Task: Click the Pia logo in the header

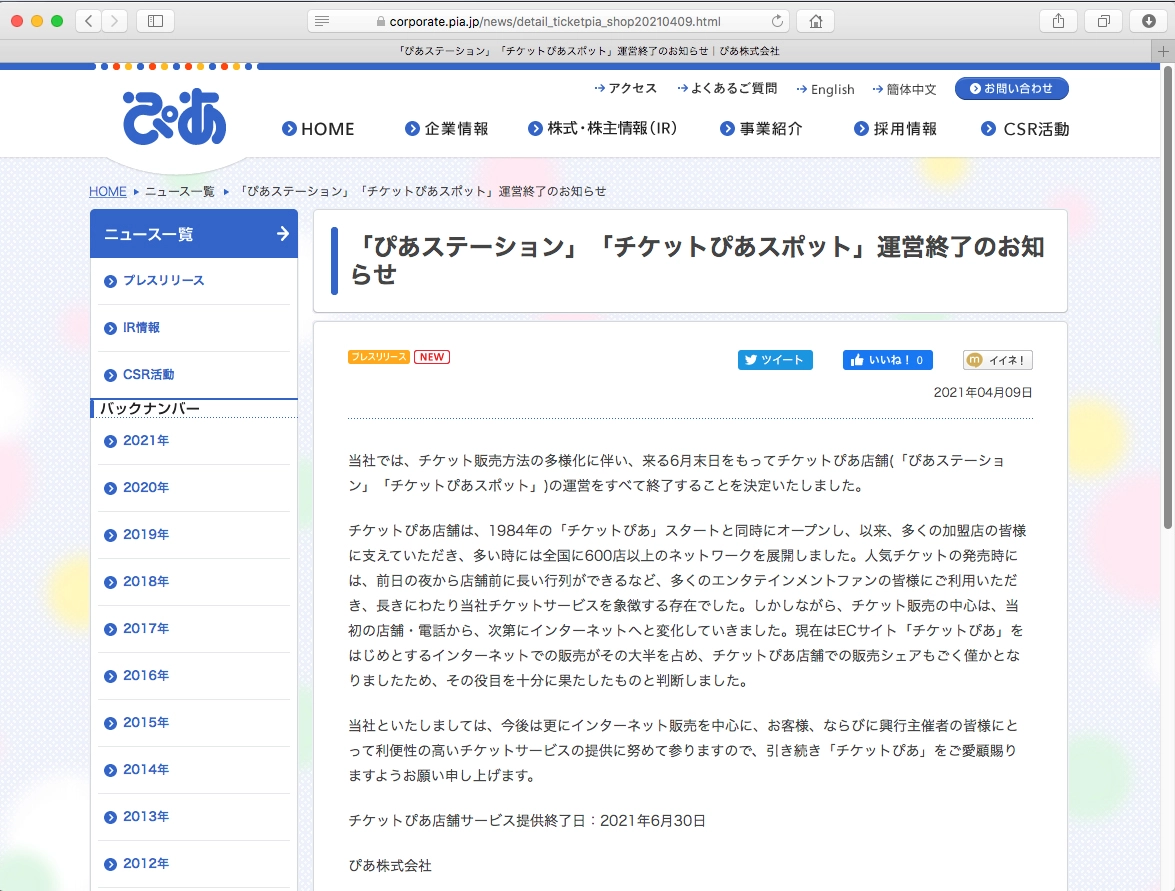Action: [x=175, y=117]
